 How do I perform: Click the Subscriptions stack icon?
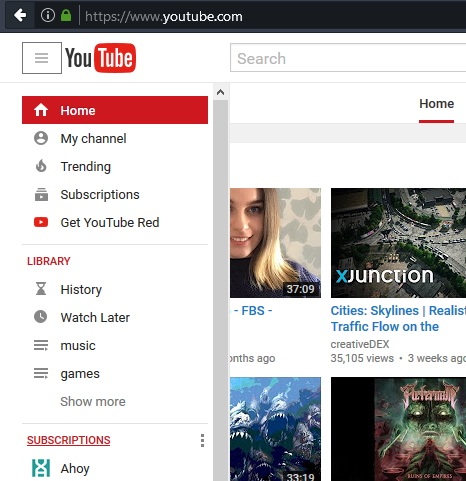41,194
